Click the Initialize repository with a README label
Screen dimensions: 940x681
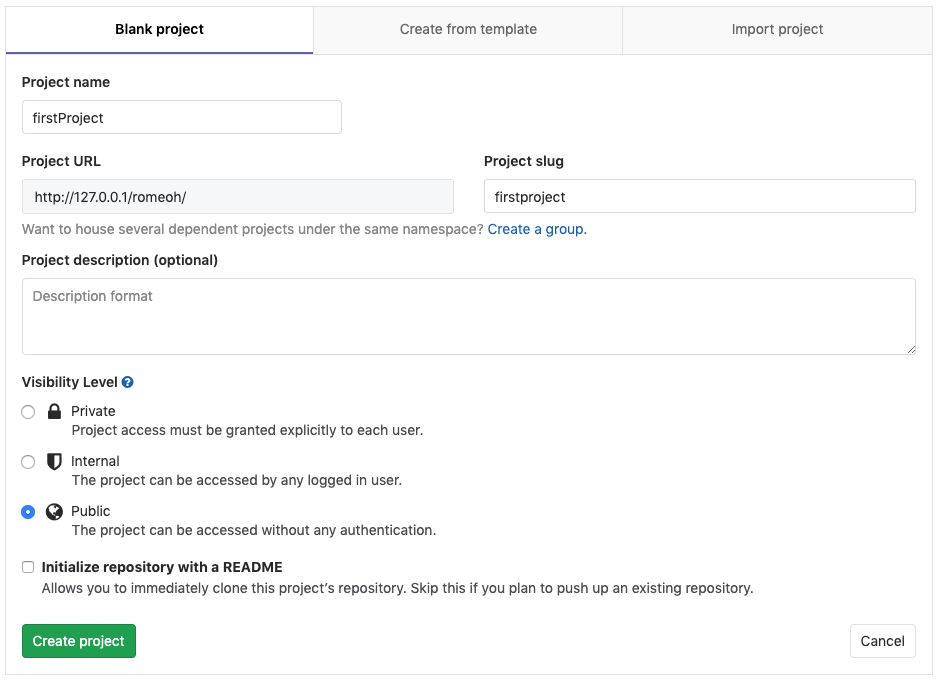162,567
